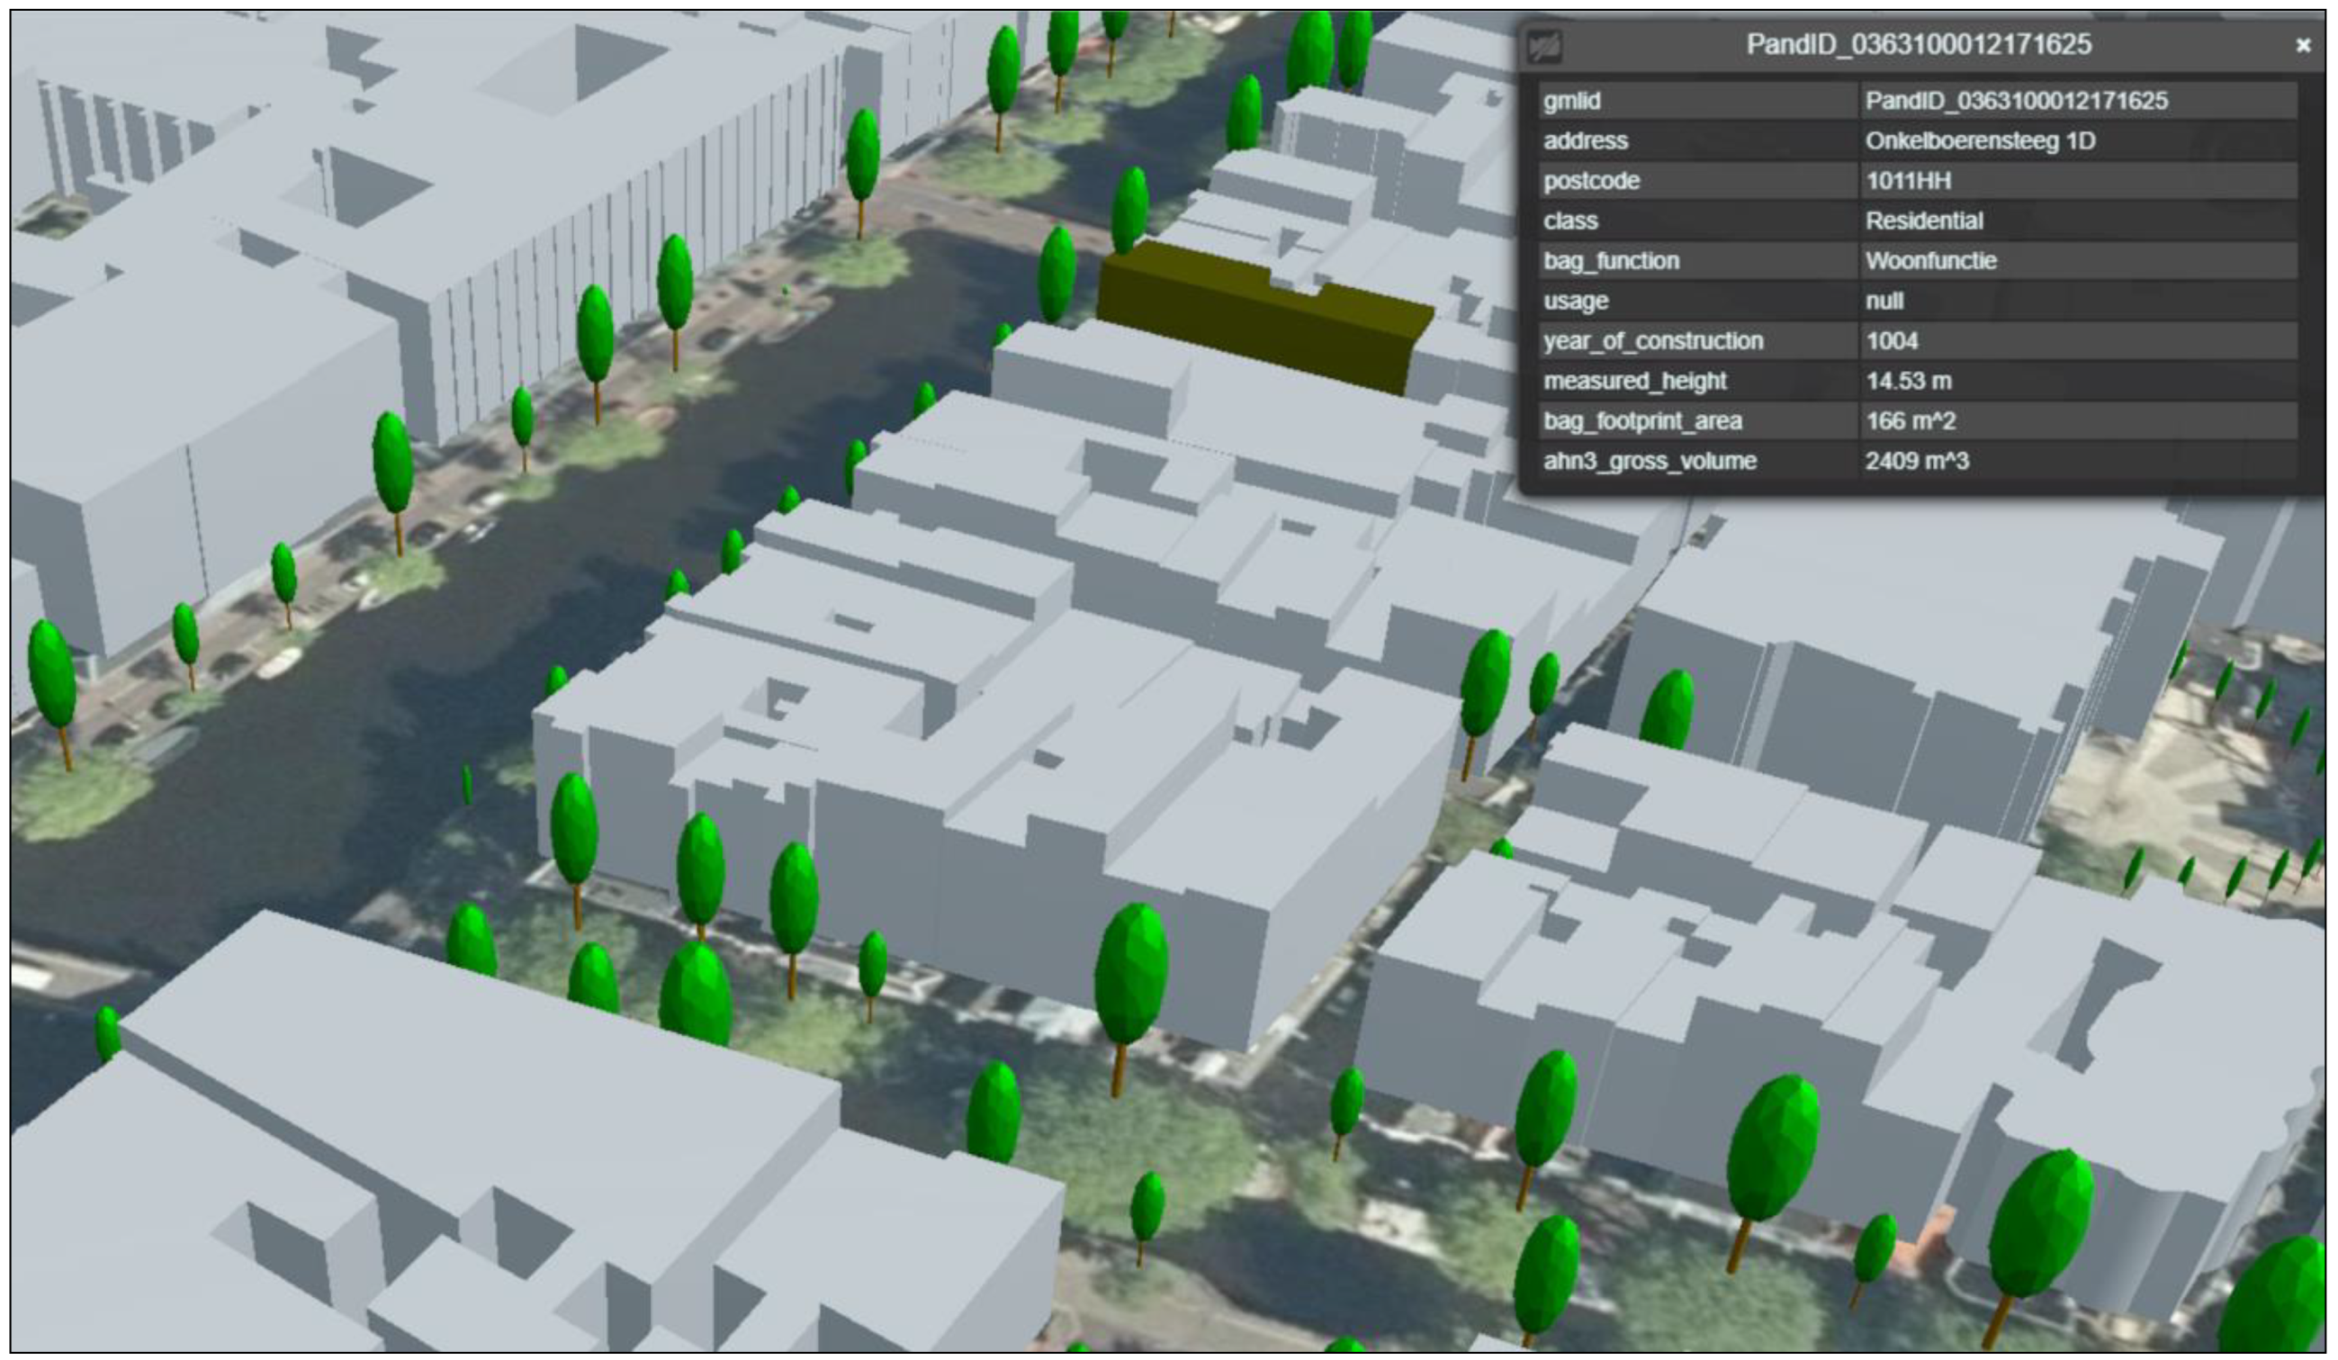Click the postcode attribute label
Viewport: 2338px width, 1360px height.
click(x=1591, y=181)
